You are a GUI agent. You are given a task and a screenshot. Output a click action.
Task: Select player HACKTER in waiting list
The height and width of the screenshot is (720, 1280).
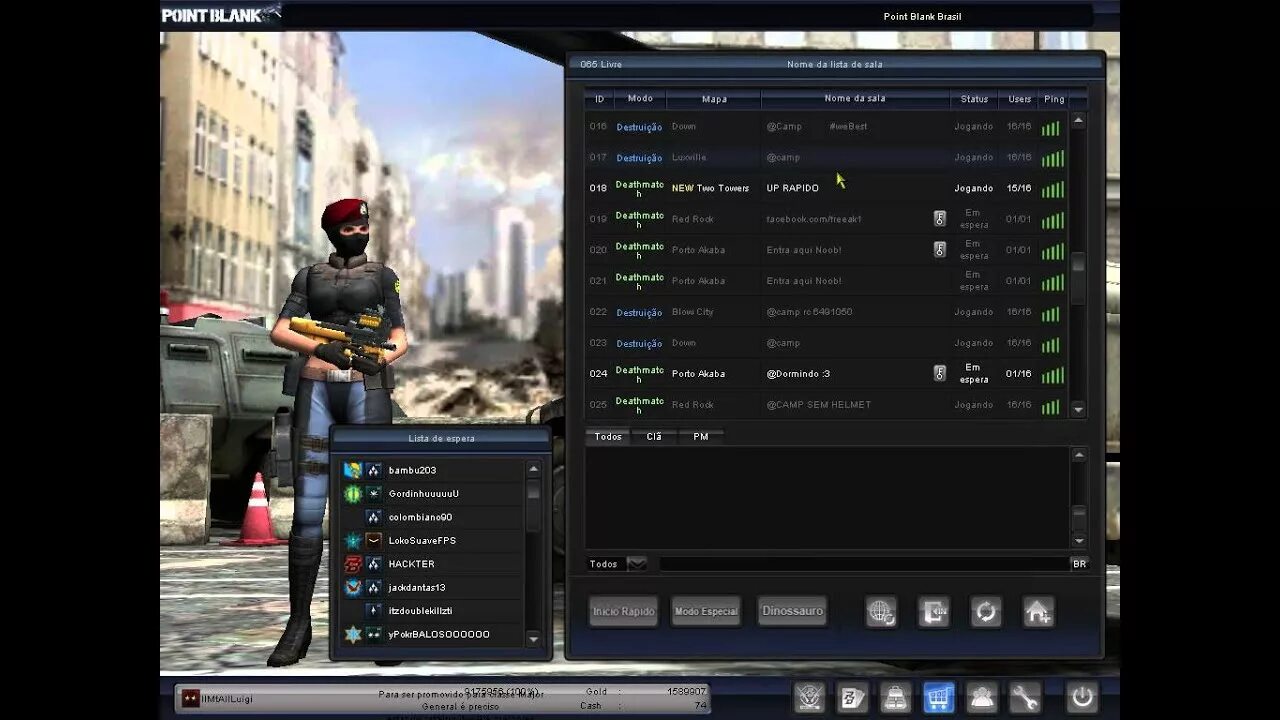pos(431,564)
